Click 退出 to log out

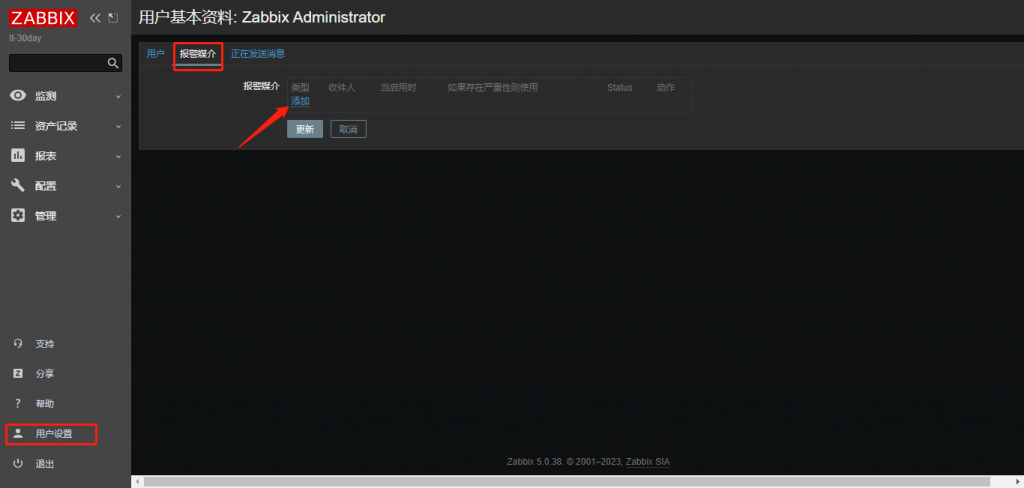[x=44, y=464]
